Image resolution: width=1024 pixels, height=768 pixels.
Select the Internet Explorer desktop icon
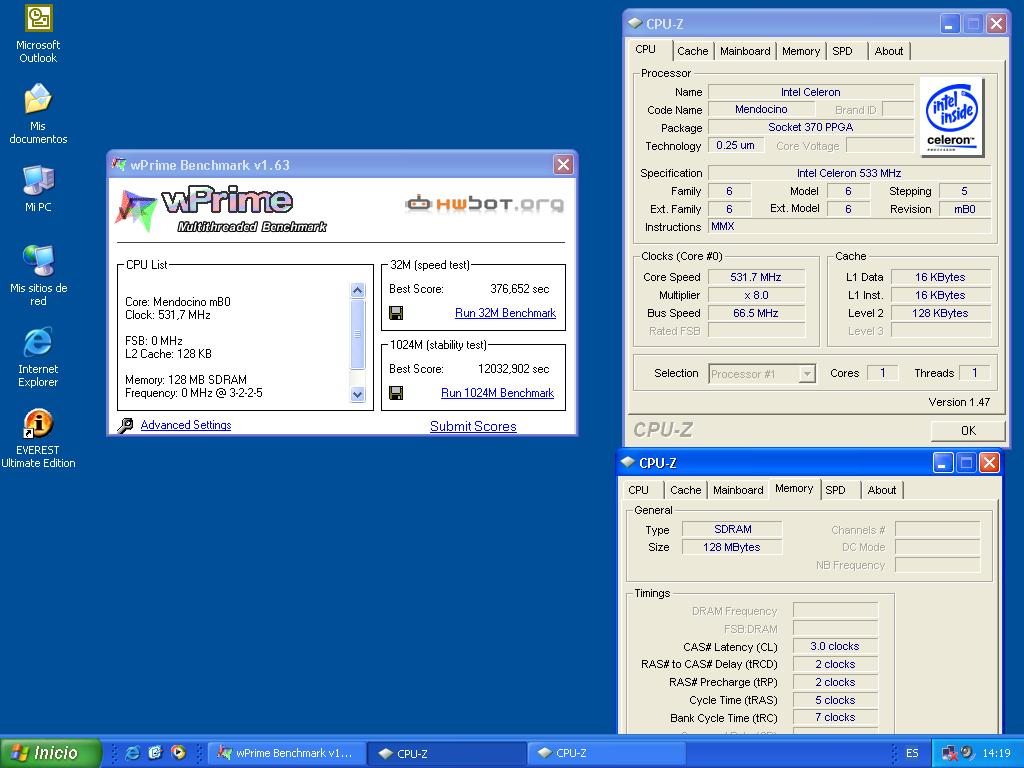pyautogui.click(x=38, y=358)
